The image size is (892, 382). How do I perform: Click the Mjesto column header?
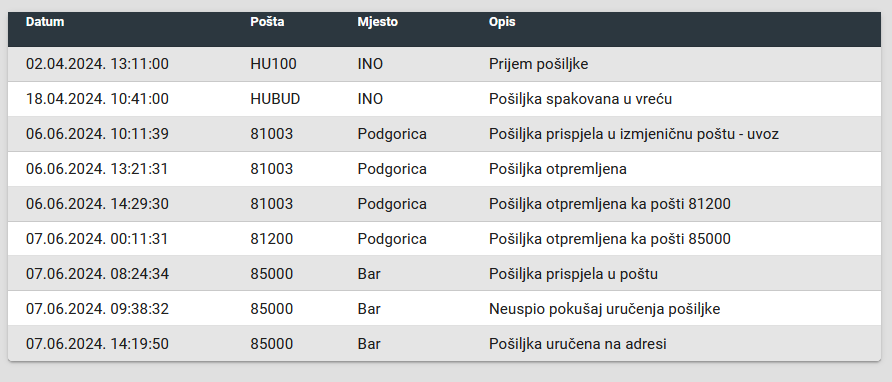pyautogui.click(x=378, y=22)
